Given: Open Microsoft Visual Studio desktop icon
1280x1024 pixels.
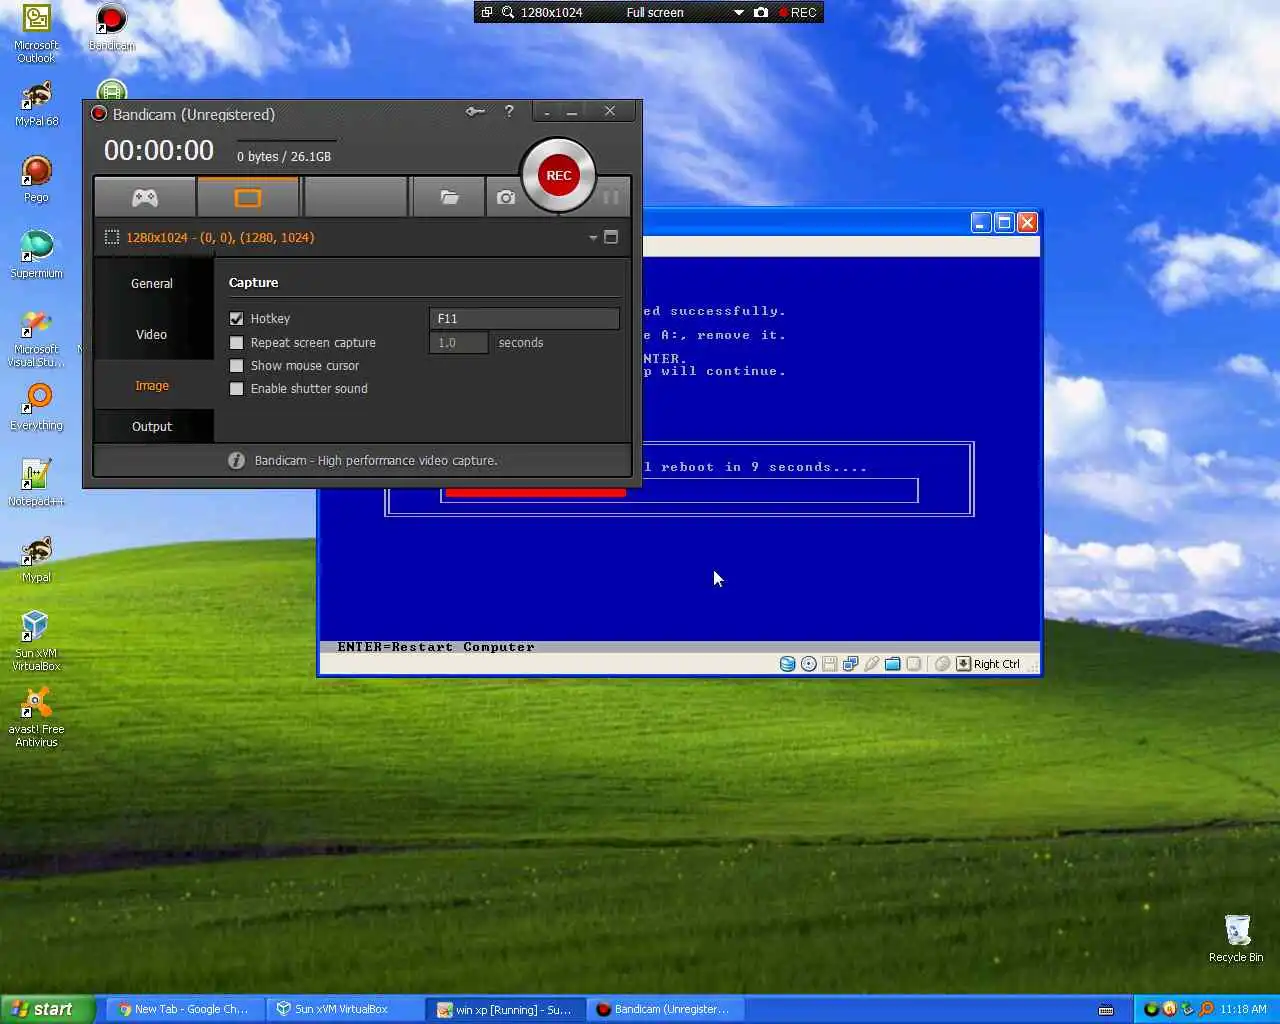Looking at the screenshot, I should pos(37,338).
